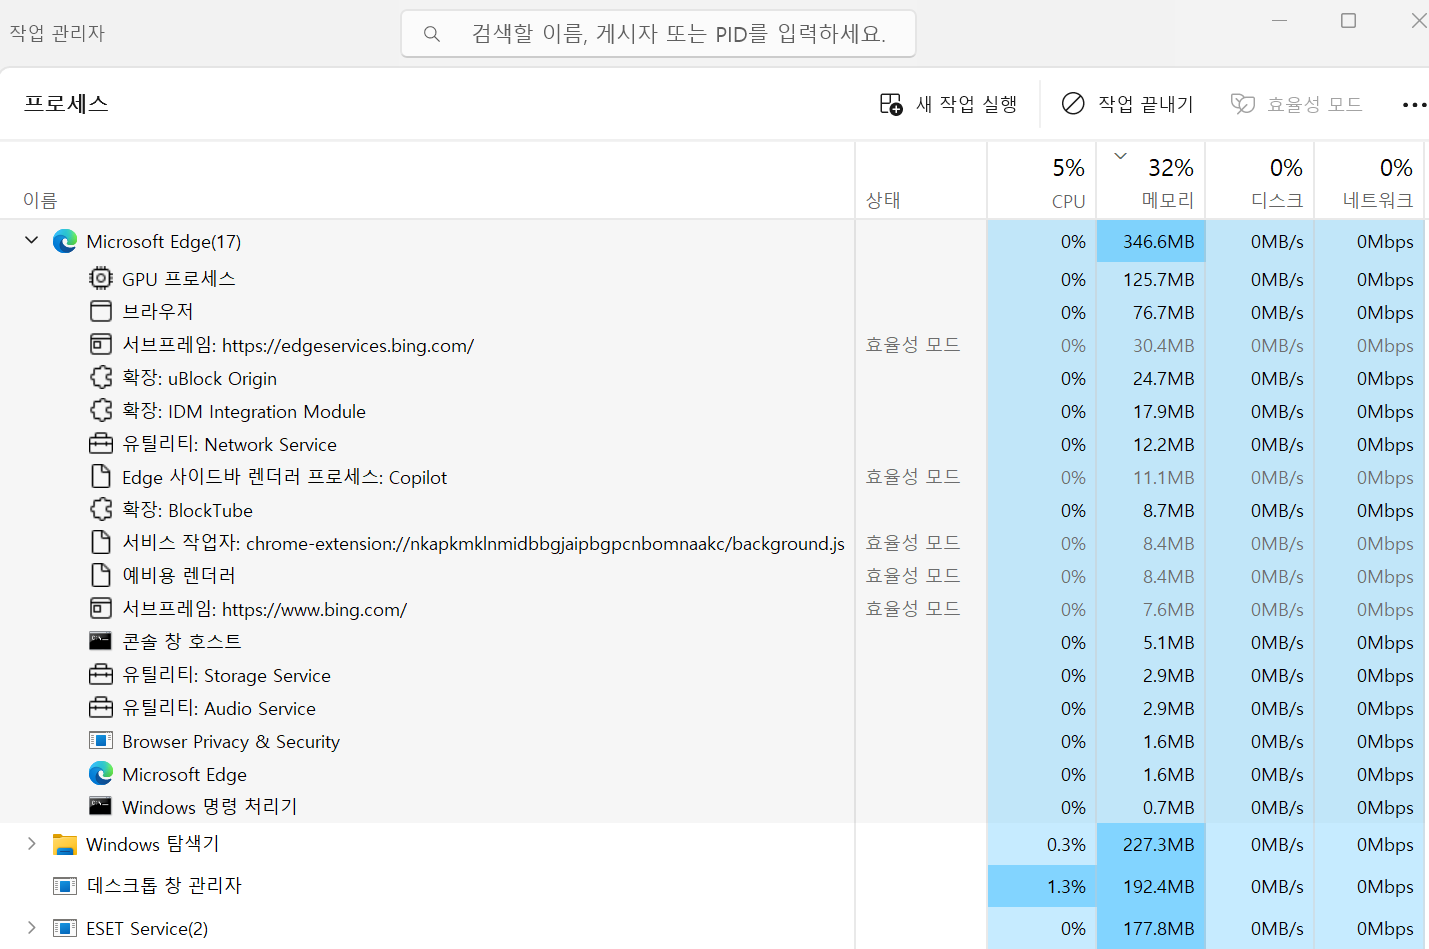Click the 1.3% CPU value
Viewport: 1429px width, 949px height.
click(1066, 886)
